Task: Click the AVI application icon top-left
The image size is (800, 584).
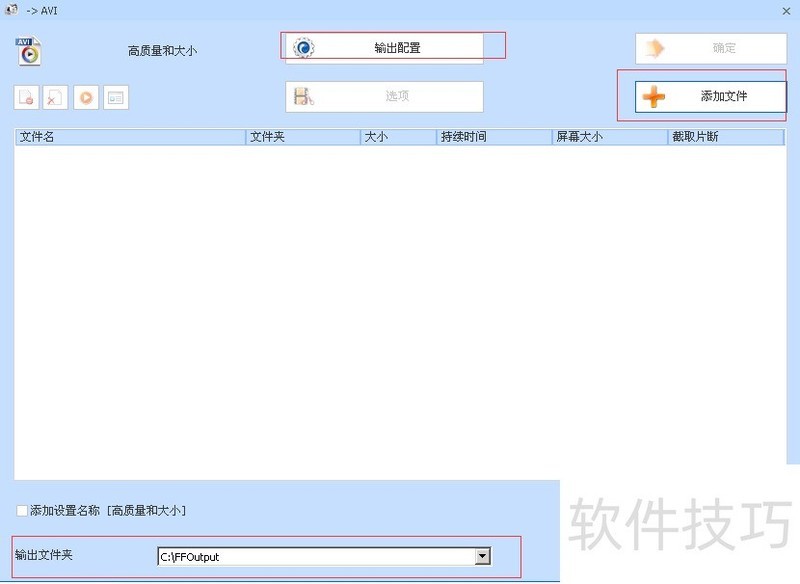Action: tap(28, 48)
